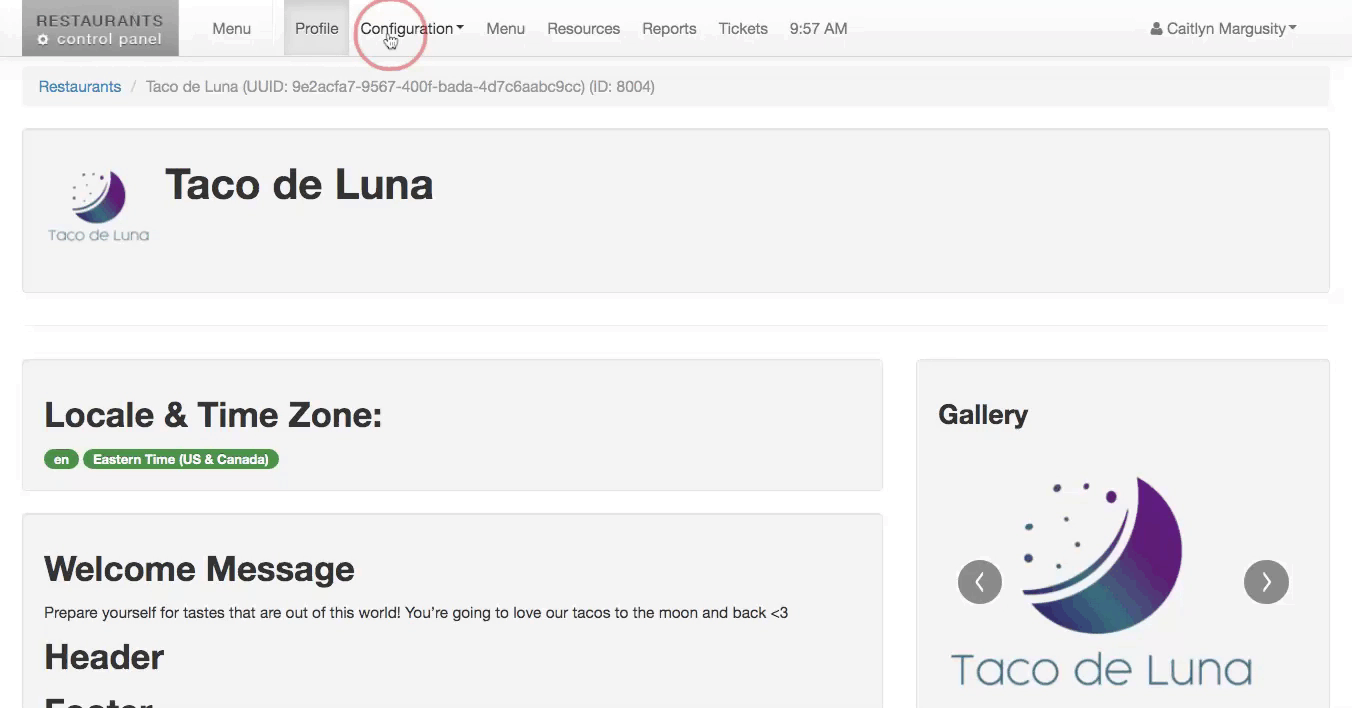The width and height of the screenshot is (1352, 708).
Task: Click the user silhouette icon beside Caitlyn Margusity
Action: 1156,29
